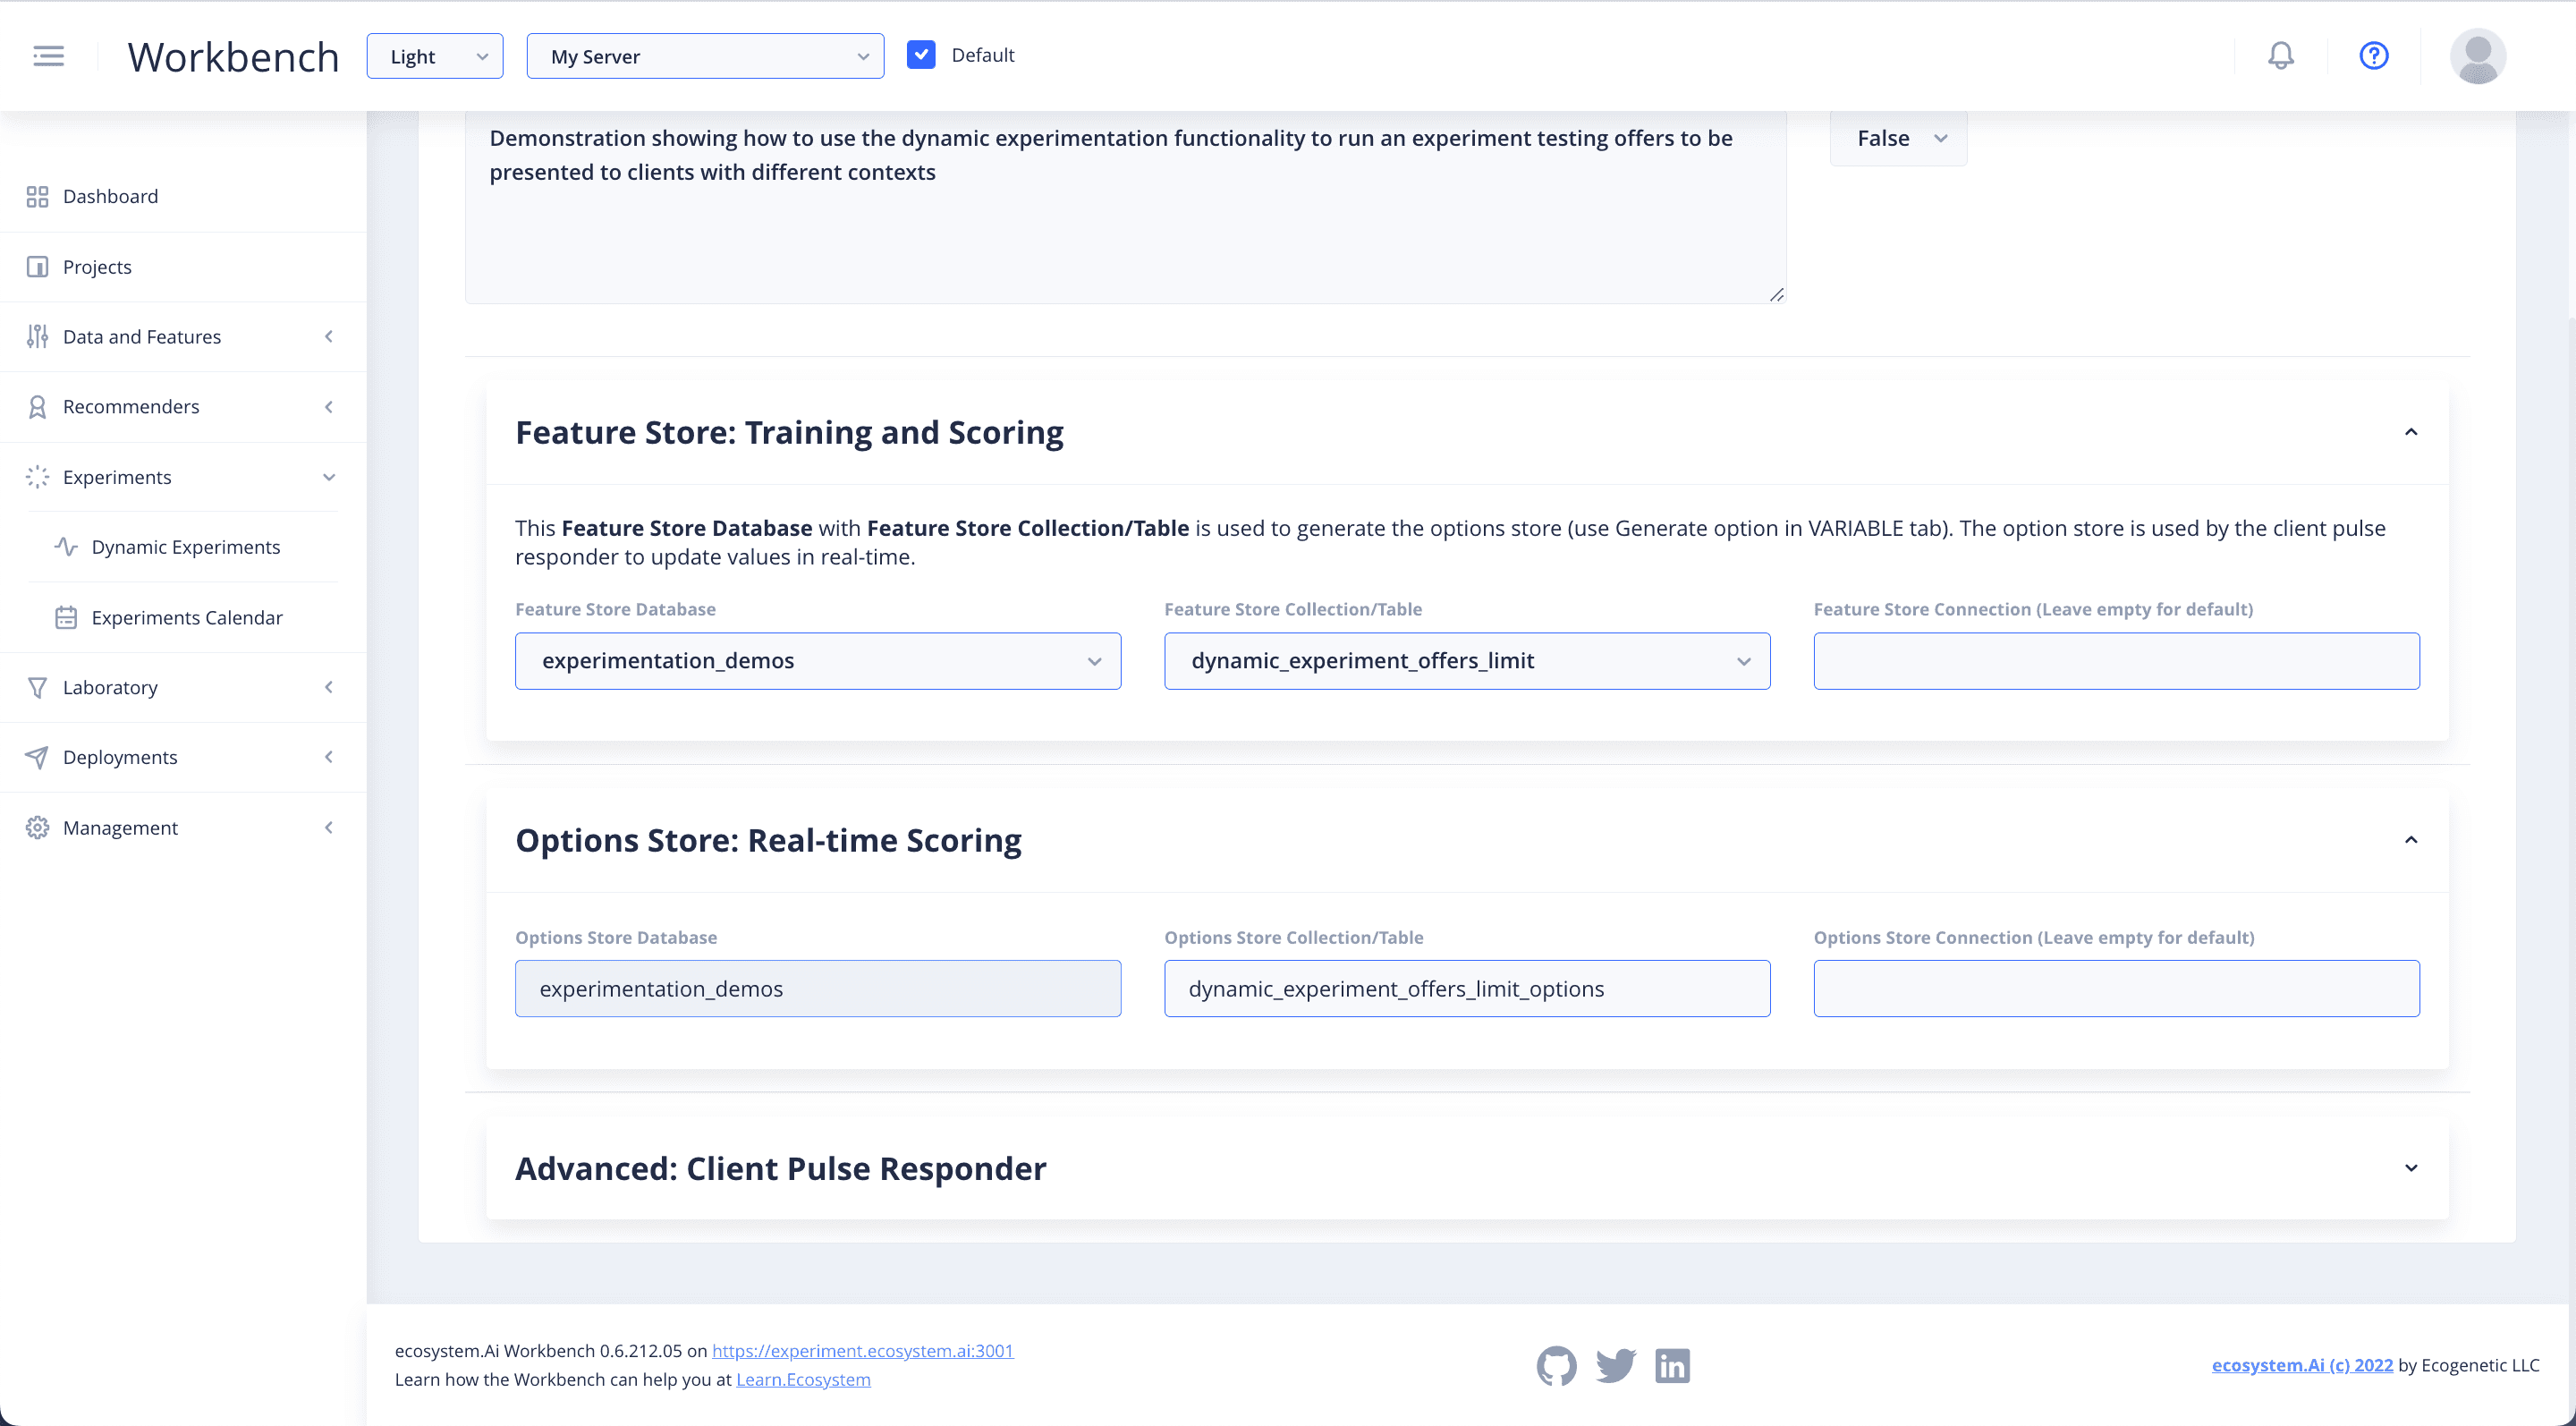2576x1426 pixels.
Task: Click the LinkedIn icon in footer
Action: (x=1671, y=1365)
